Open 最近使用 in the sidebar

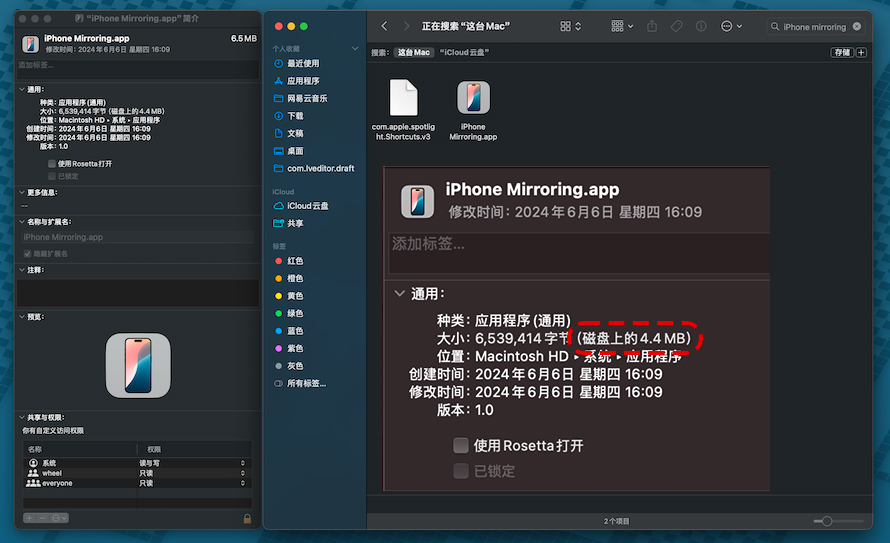(x=303, y=63)
